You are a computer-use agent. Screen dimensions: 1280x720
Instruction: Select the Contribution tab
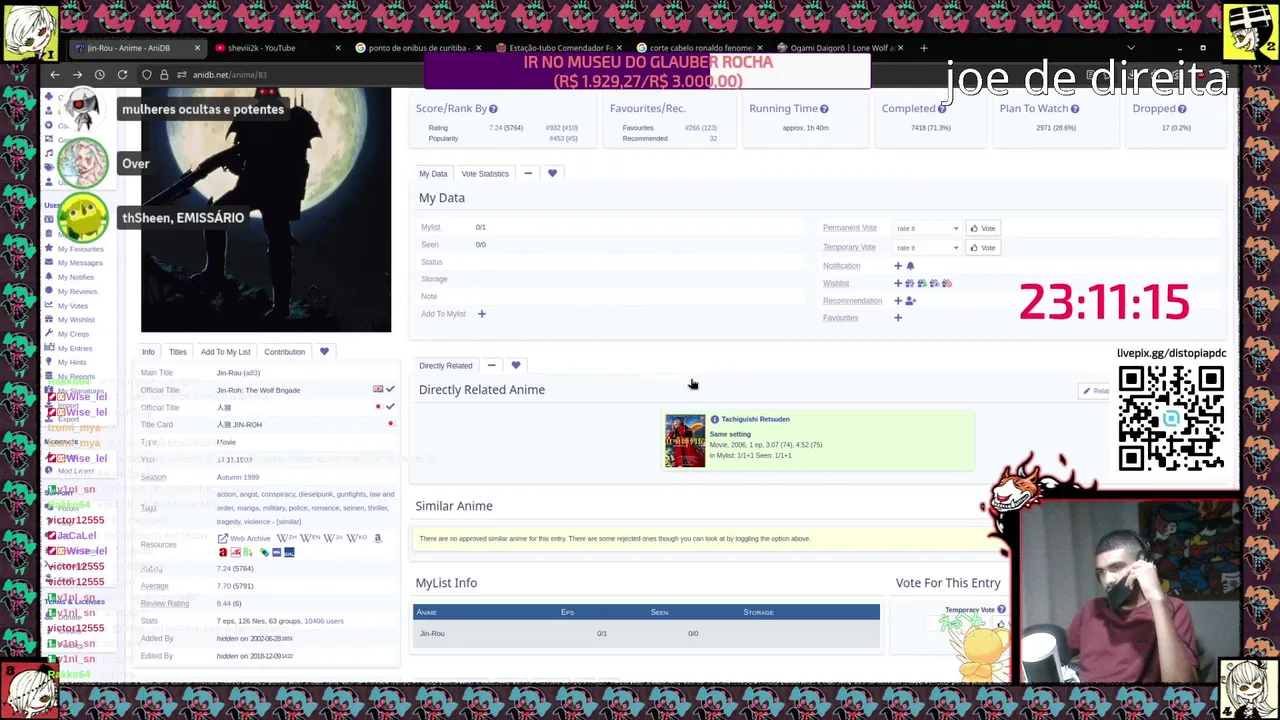(x=284, y=352)
